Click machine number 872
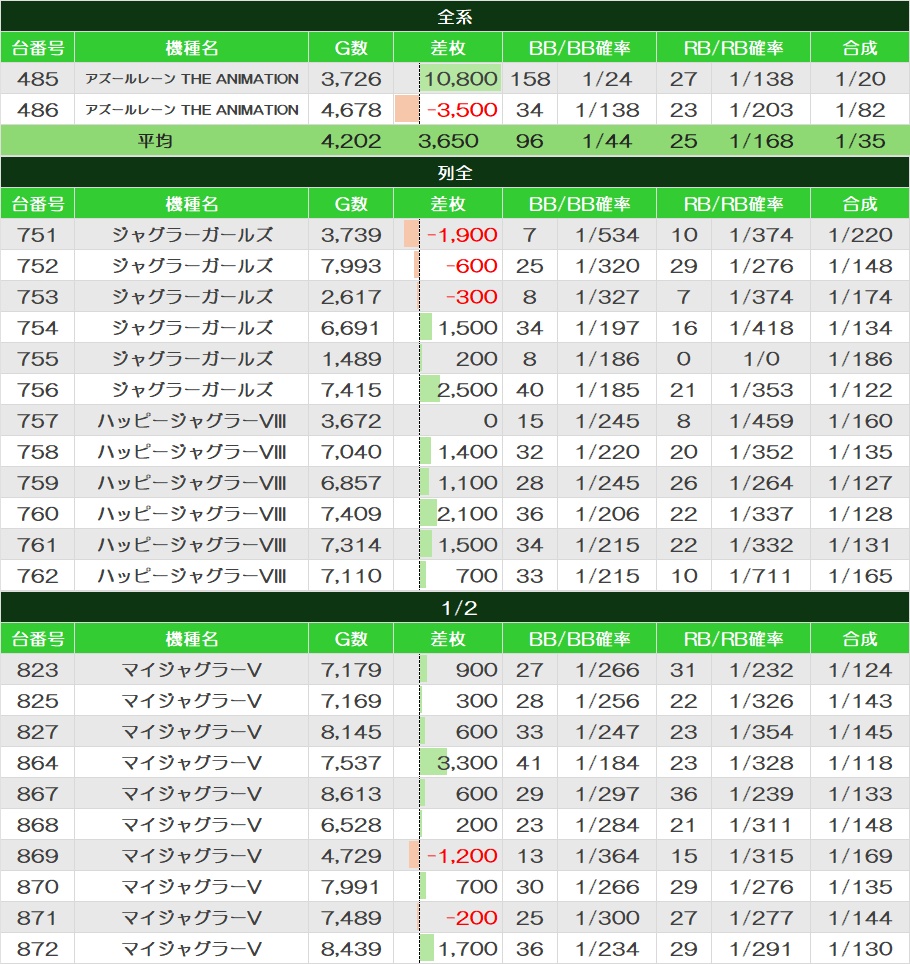Viewport: 910px width, 964px height. 38,949
